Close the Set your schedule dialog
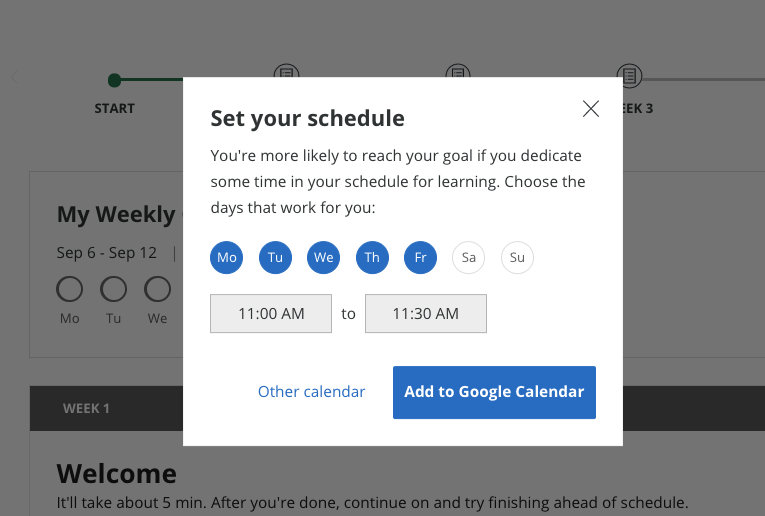This screenshot has width=765, height=516. (591, 109)
